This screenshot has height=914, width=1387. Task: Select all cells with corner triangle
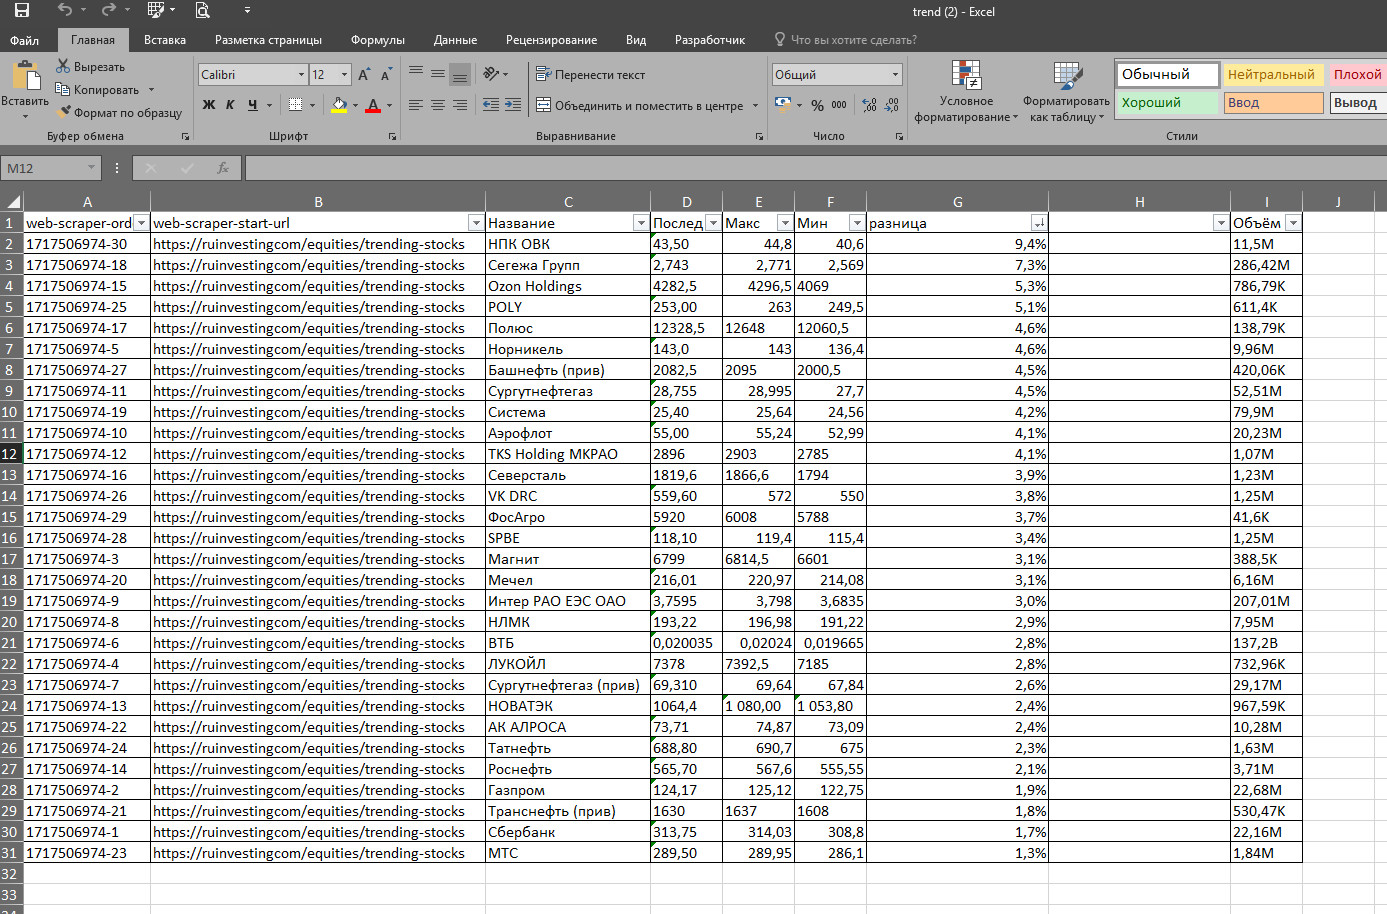pos(12,201)
